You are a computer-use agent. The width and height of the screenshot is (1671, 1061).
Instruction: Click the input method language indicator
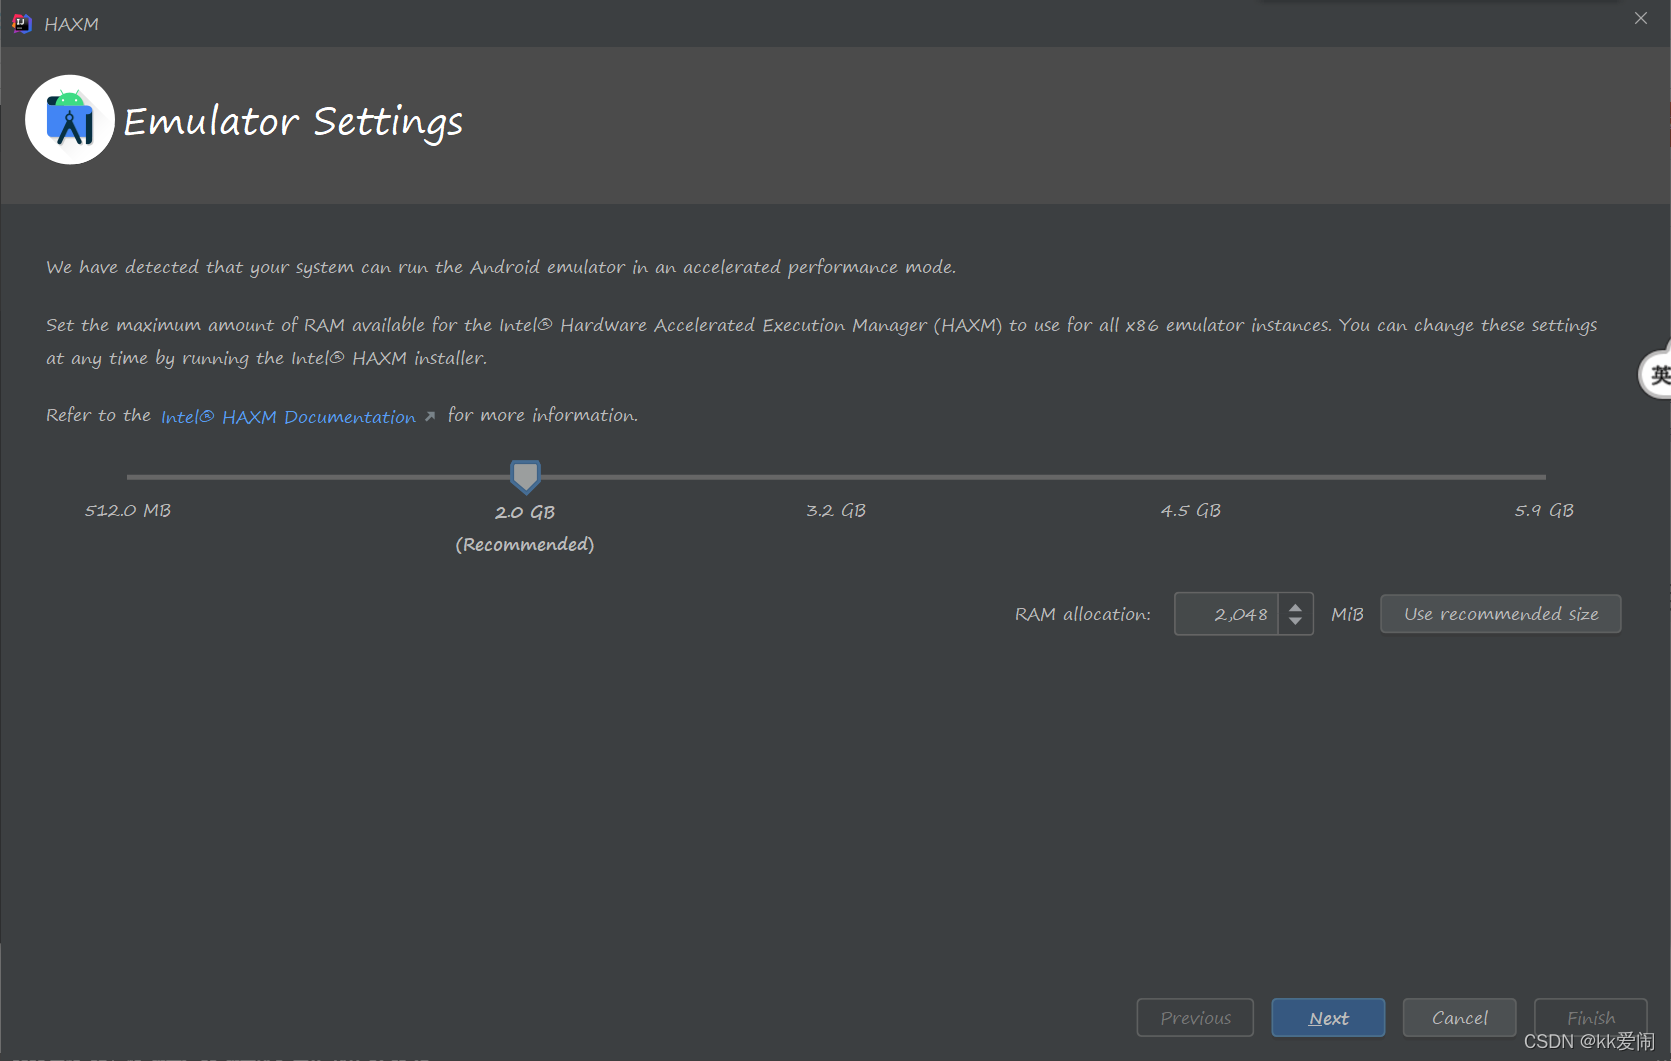(x=1656, y=375)
